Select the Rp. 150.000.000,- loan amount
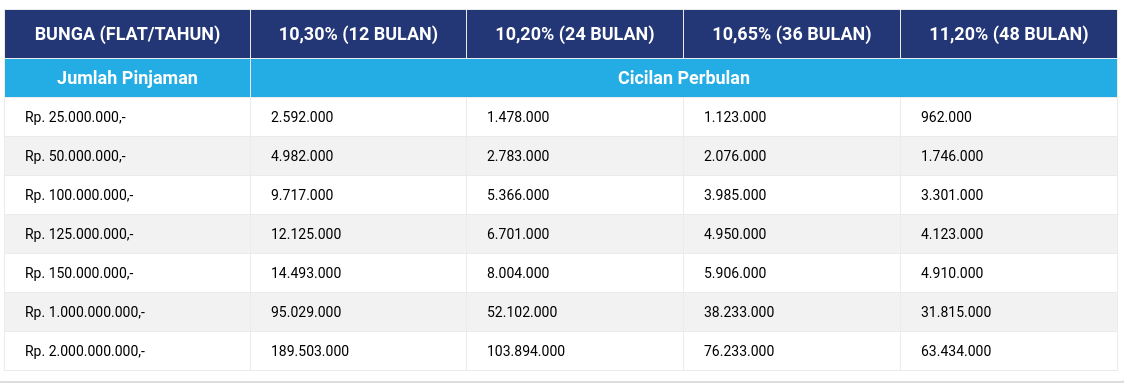This screenshot has height=383, width=1124. (x=80, y=273)
